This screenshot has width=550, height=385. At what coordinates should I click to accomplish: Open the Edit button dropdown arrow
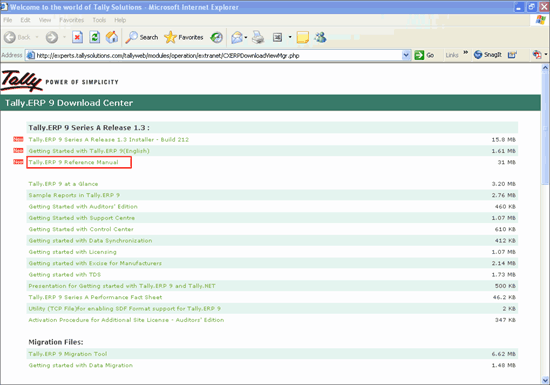coord(290,37)
